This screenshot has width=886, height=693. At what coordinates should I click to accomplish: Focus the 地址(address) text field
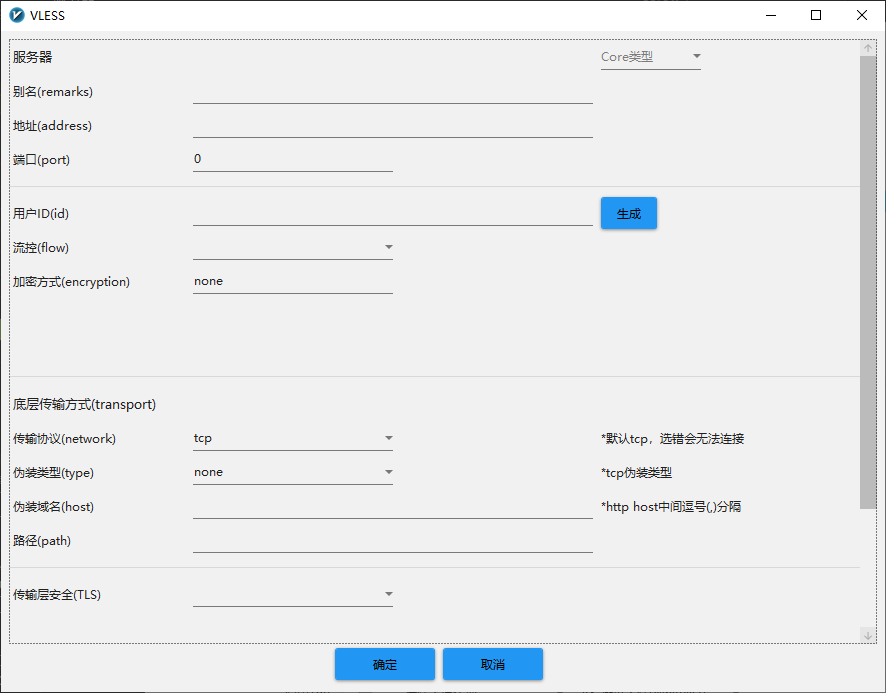click(x=392, y=126)
